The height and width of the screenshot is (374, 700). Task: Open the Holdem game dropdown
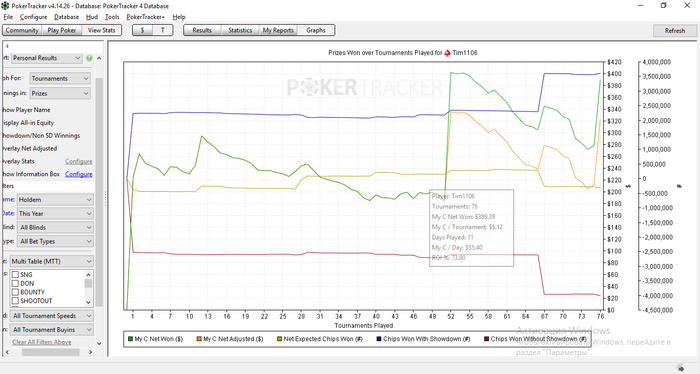tap(55, 199)
